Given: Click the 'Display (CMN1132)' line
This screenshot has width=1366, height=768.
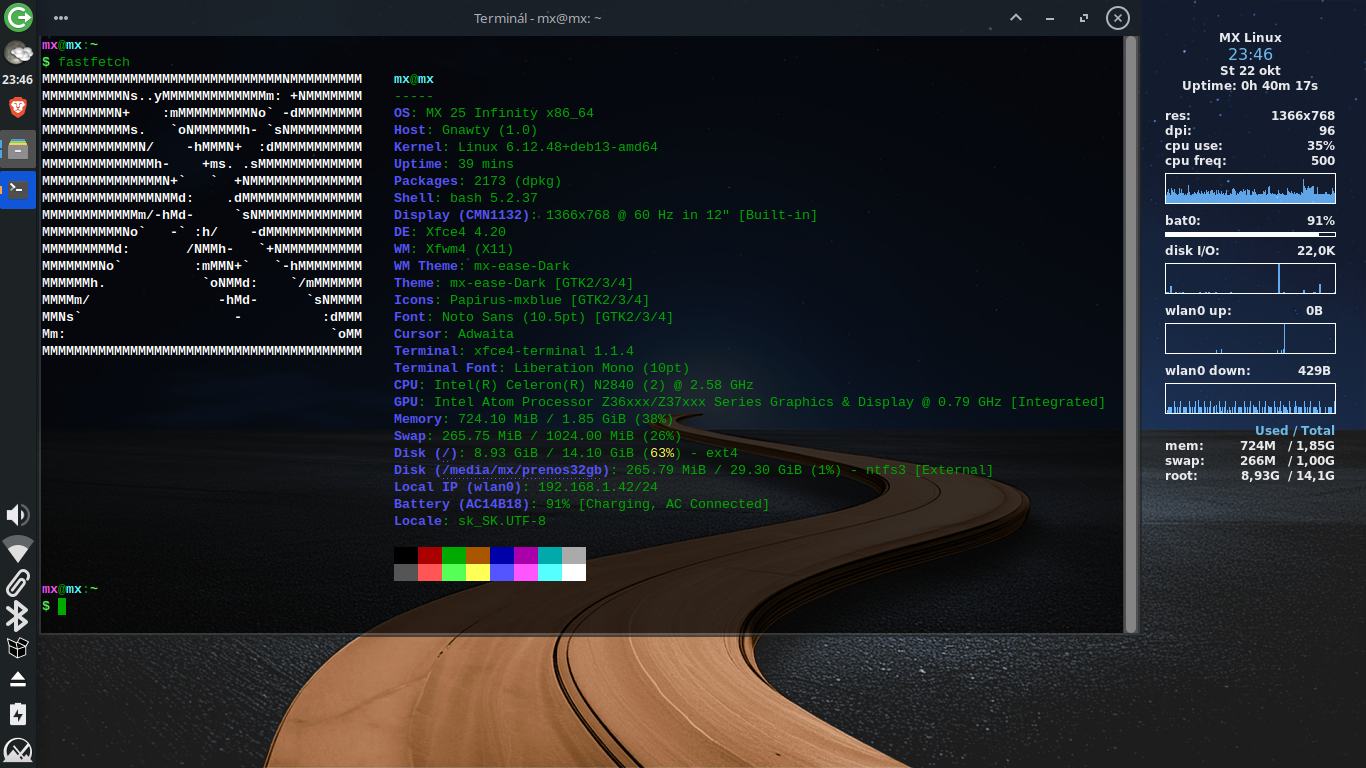Looking at the screenshot, I should 606,215.
